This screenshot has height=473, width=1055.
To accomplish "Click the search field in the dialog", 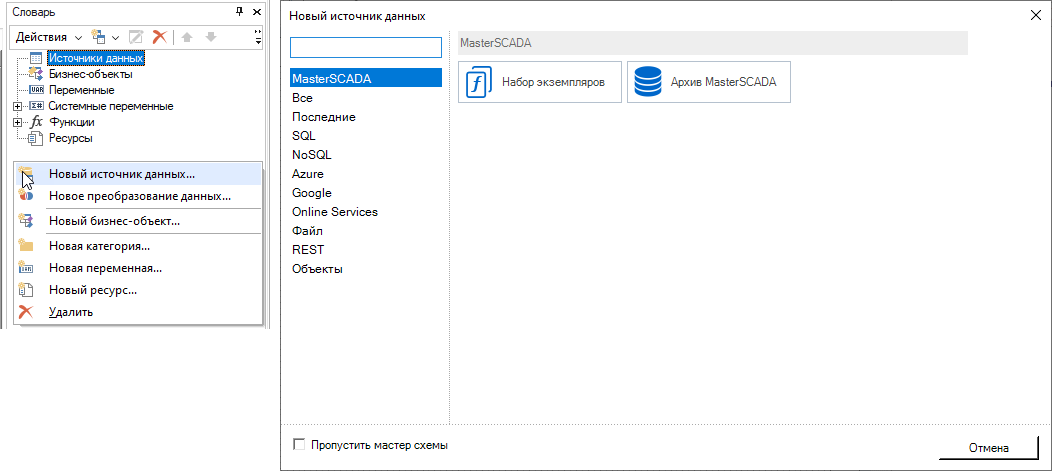I will [366, 48].
